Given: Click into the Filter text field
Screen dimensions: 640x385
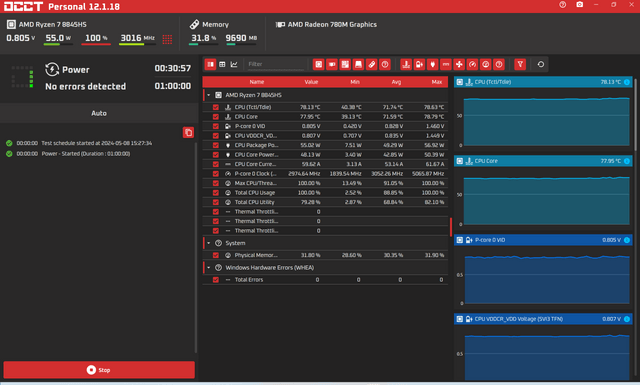Looking at the screenshot, I should coord(276,64).
